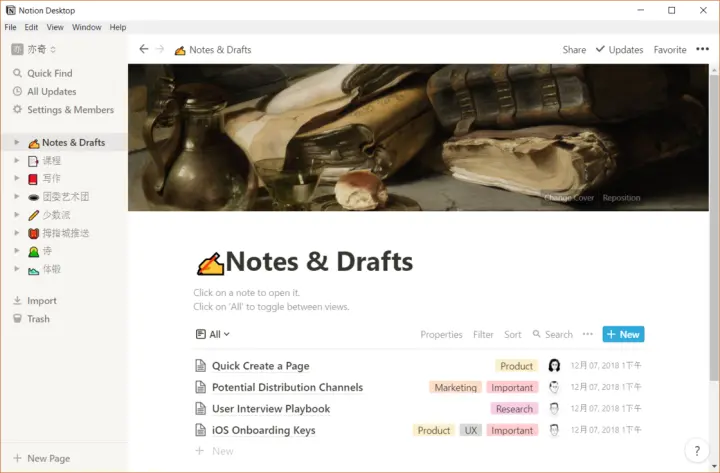Open the iOS Onboarding Keys note
Screen dimensions: 720x473
[x=264, y=430]
